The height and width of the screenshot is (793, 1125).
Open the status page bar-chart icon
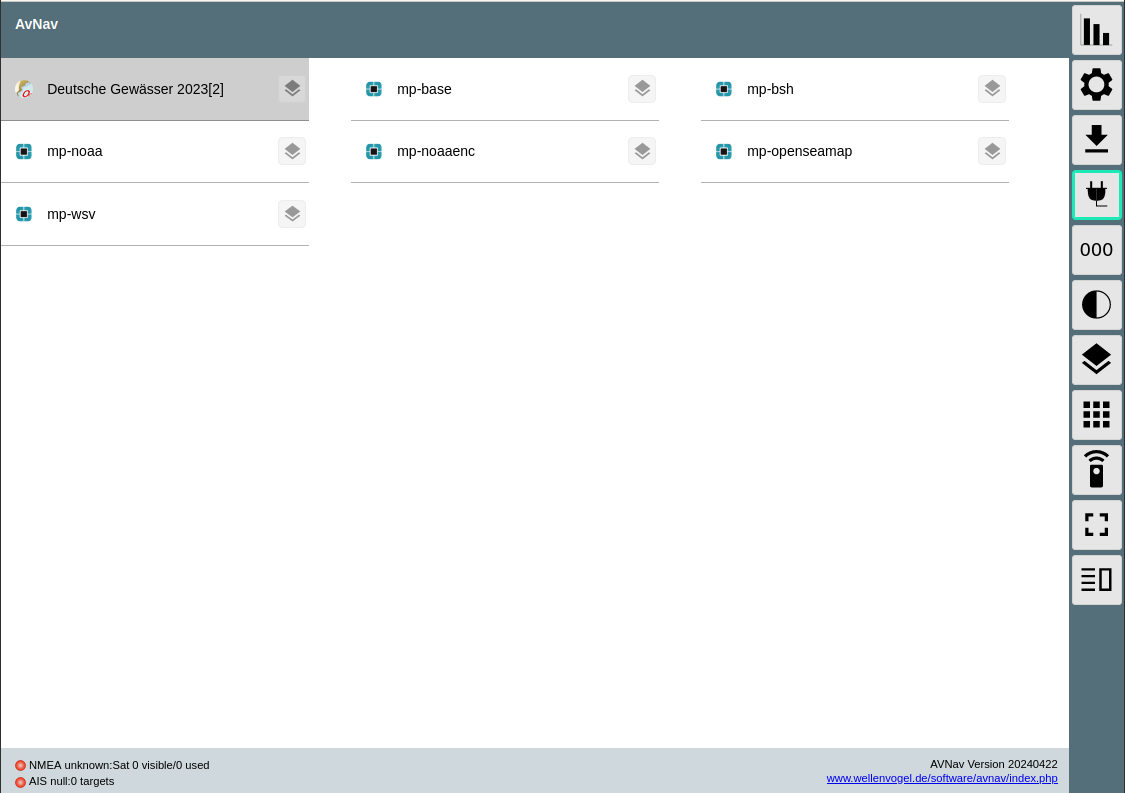1096,30
